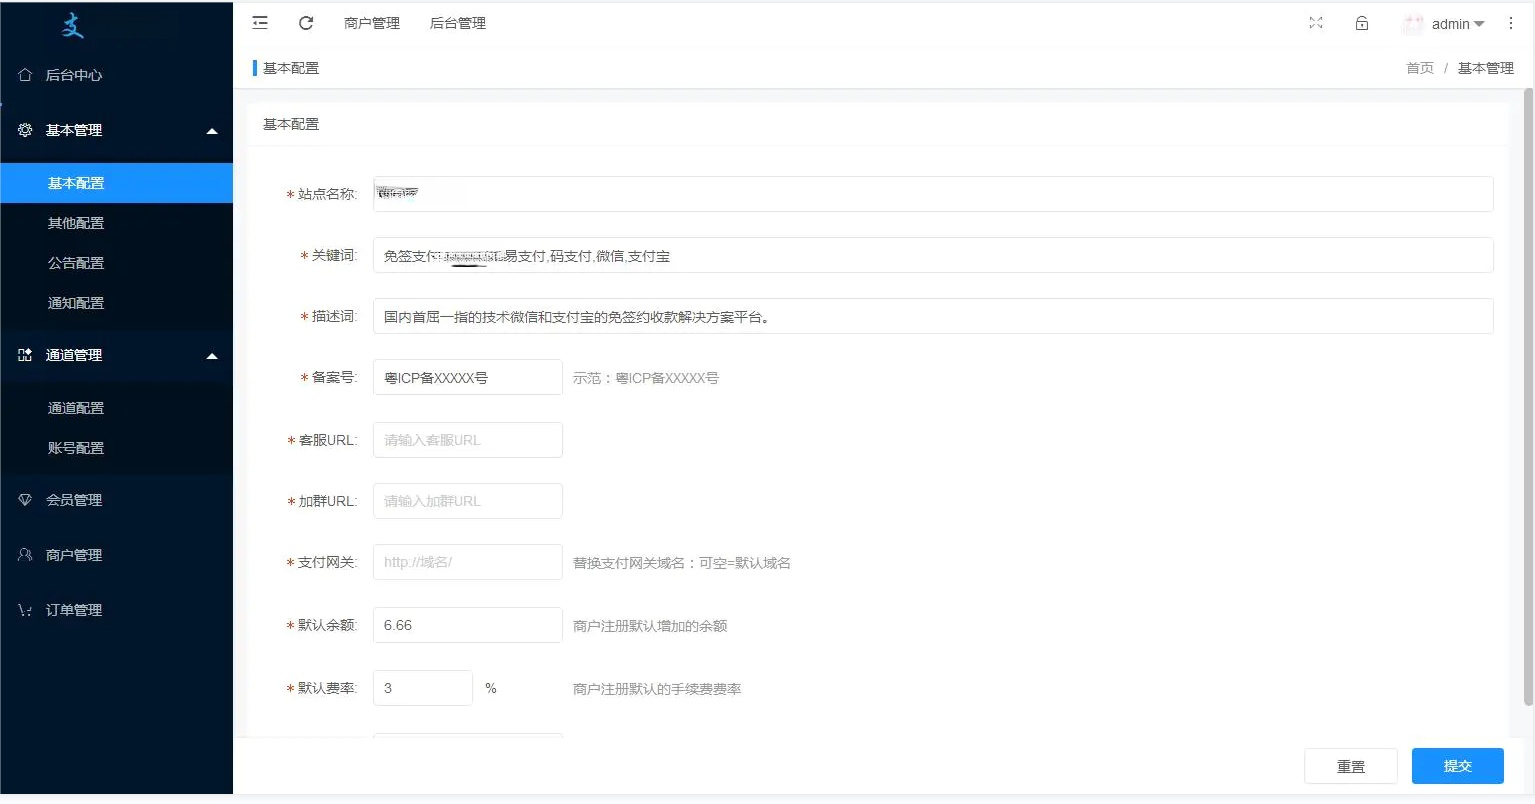Click the diamond icon beside 会员管理
Image resolution: width=1535 pixels, height=804 pixels.
coord(25,500)
